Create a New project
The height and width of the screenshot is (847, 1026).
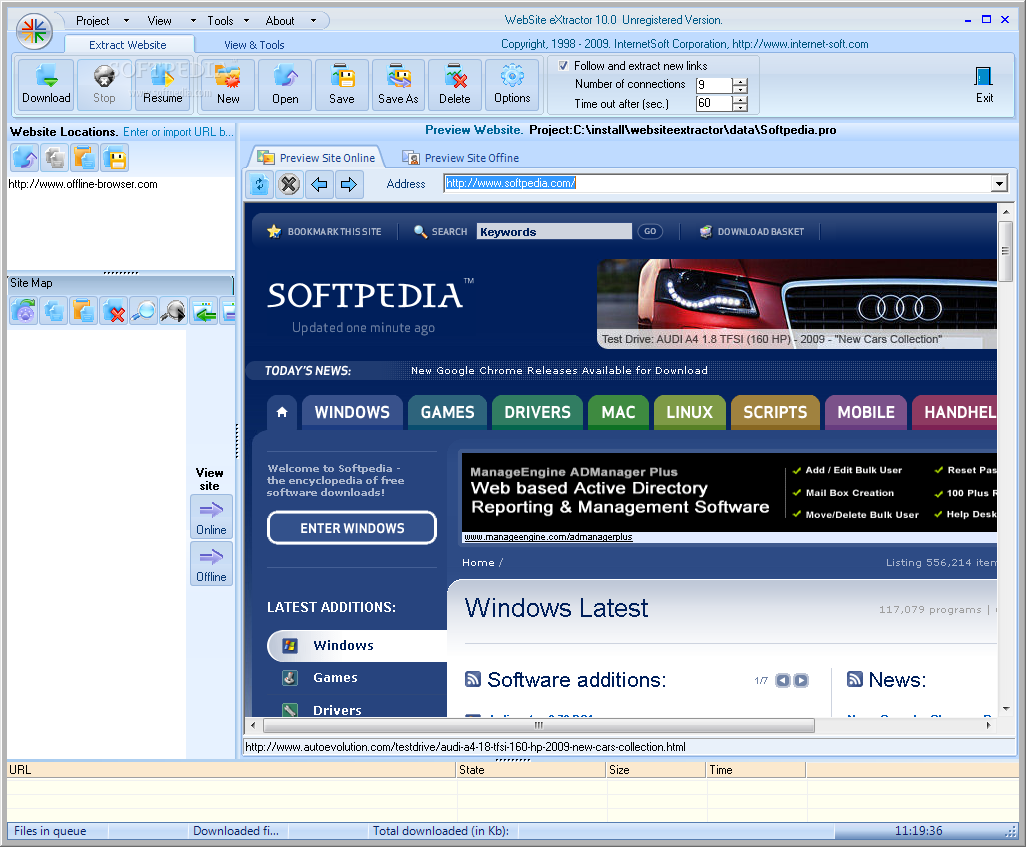[x=228, y=84]
